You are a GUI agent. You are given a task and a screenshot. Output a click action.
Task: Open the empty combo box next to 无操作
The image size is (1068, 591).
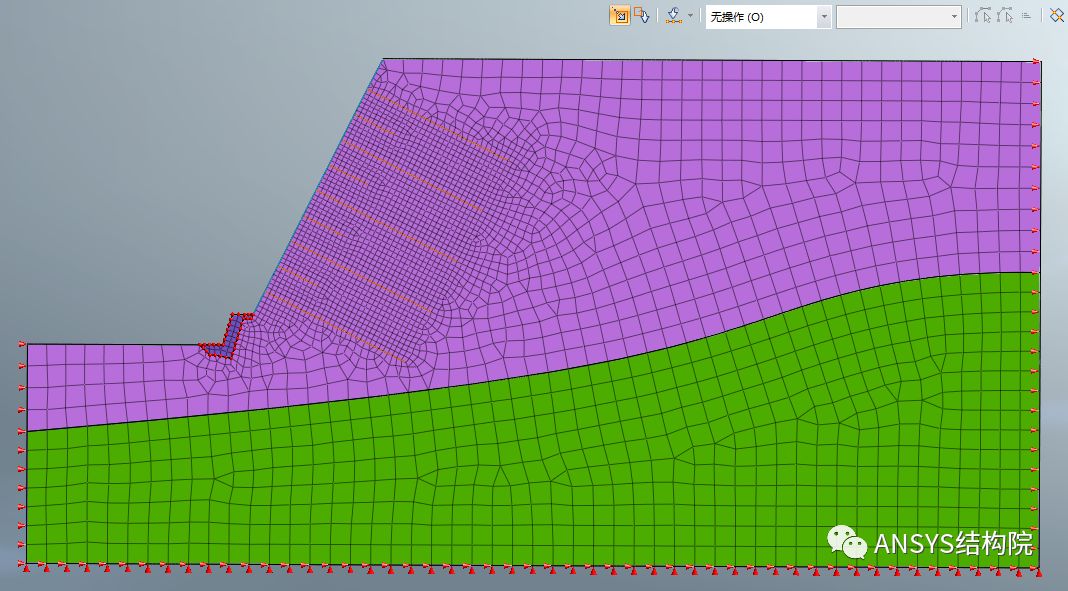pos(898,17)
